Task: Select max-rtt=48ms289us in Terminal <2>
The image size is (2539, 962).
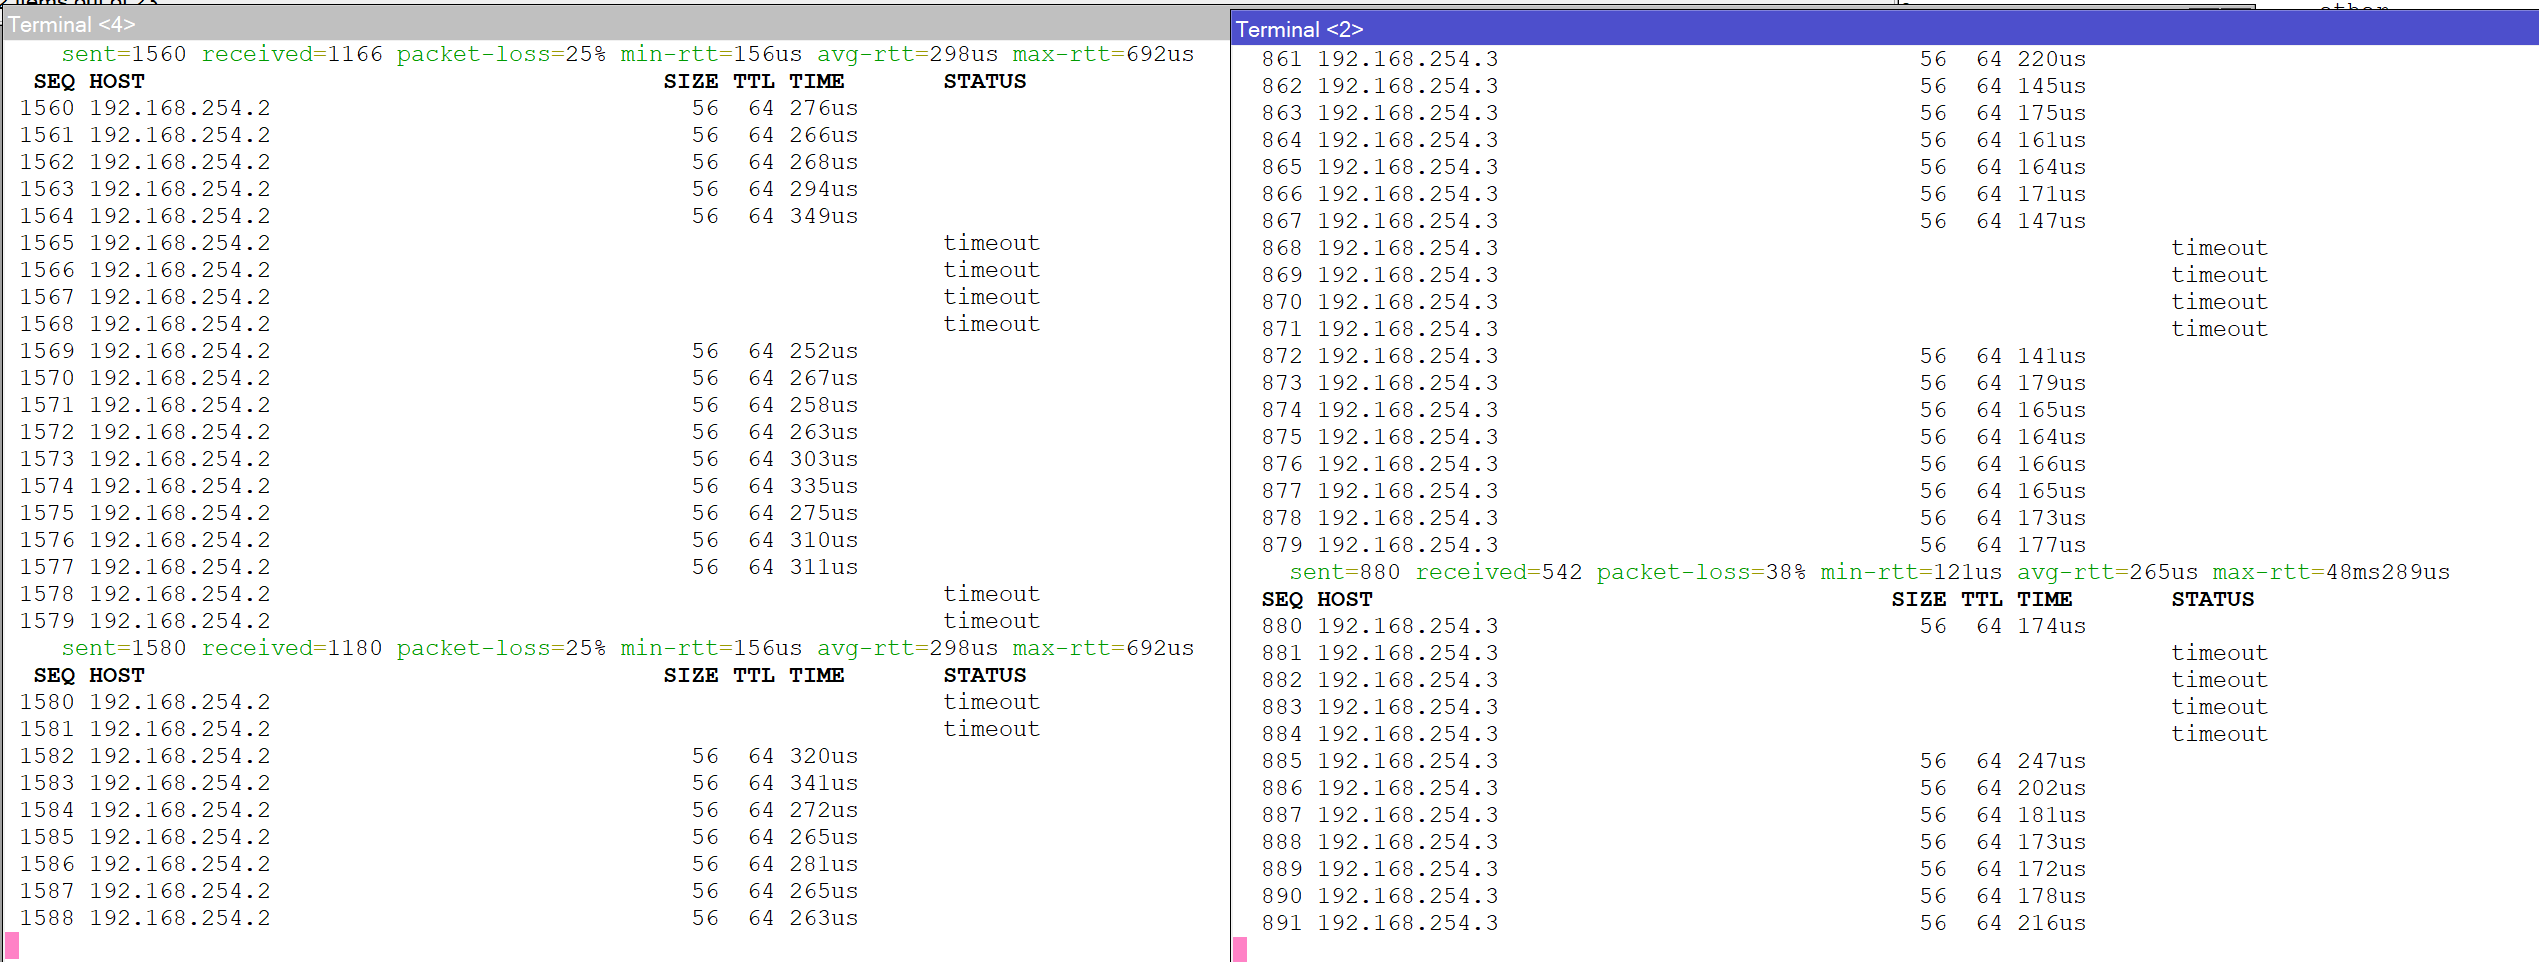Action: [x=2331, y=572]
